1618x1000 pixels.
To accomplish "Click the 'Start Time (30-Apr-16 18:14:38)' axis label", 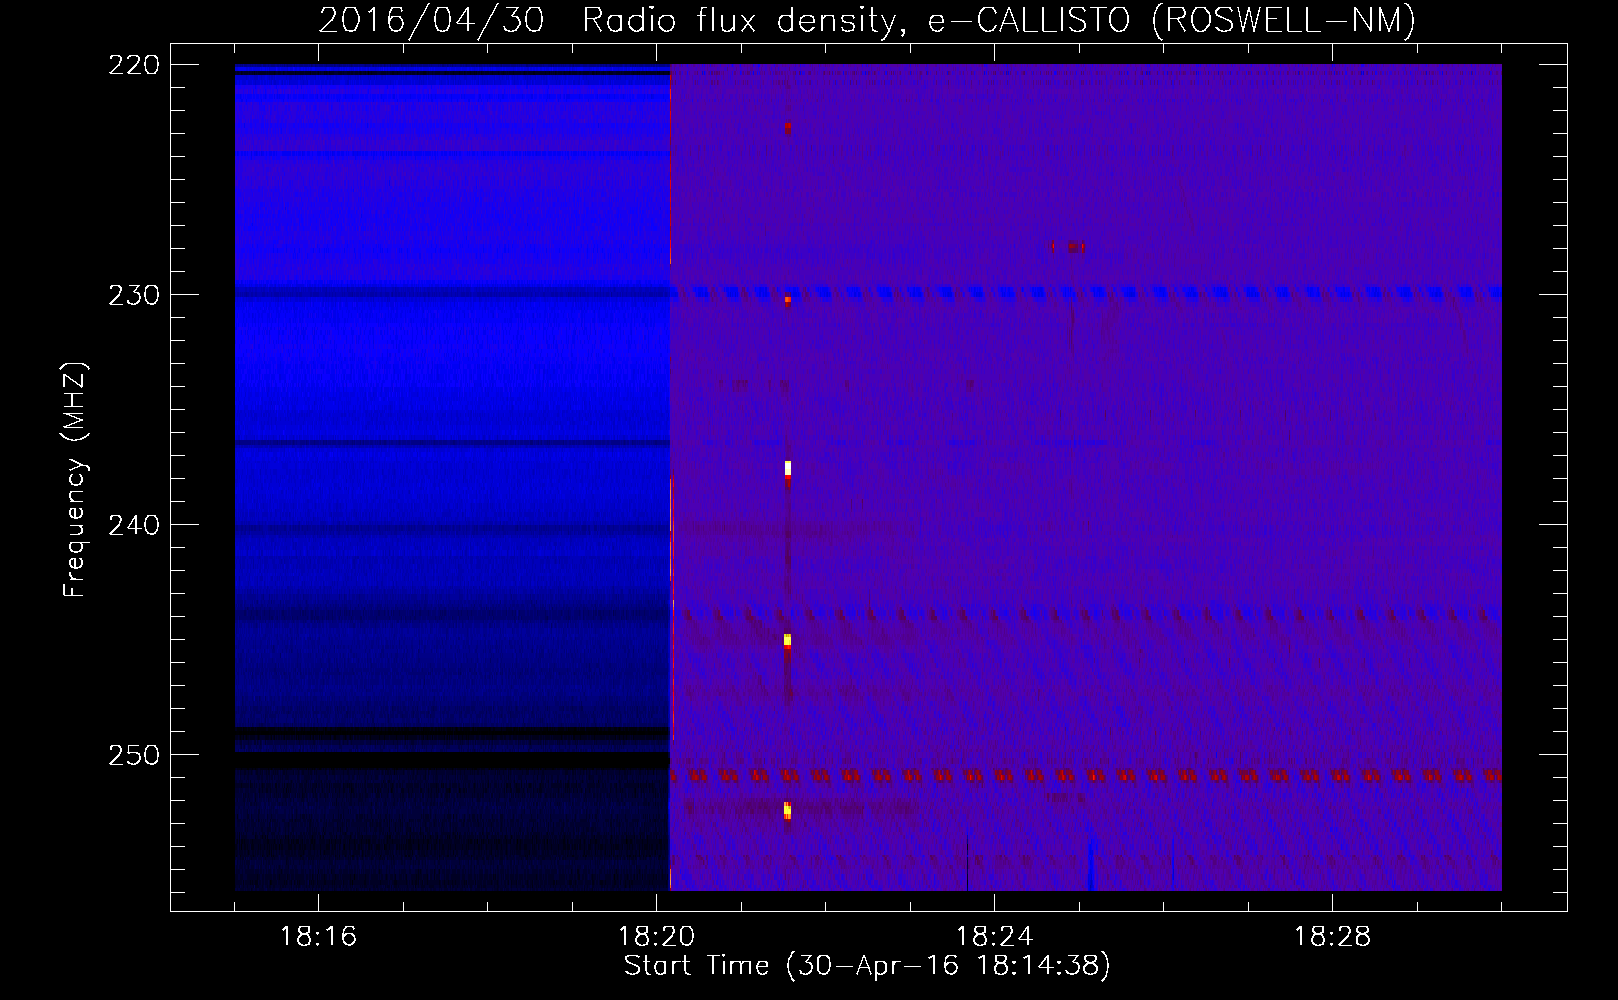I will click(x=867, y=966).
